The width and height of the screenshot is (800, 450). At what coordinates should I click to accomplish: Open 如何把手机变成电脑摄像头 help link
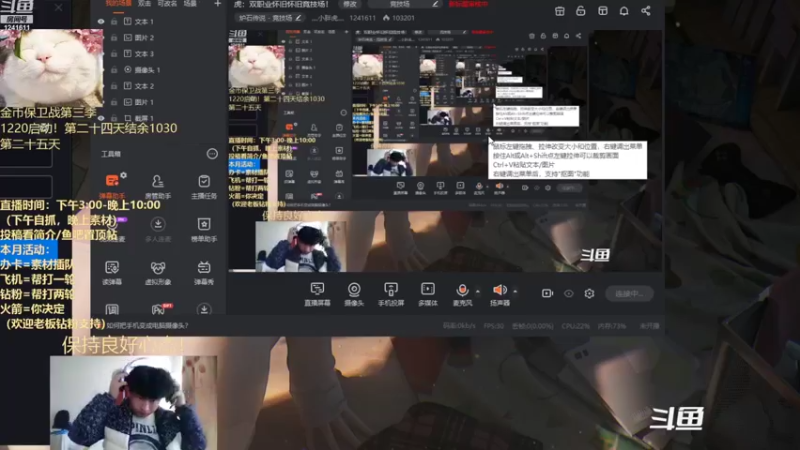(147, 325)
